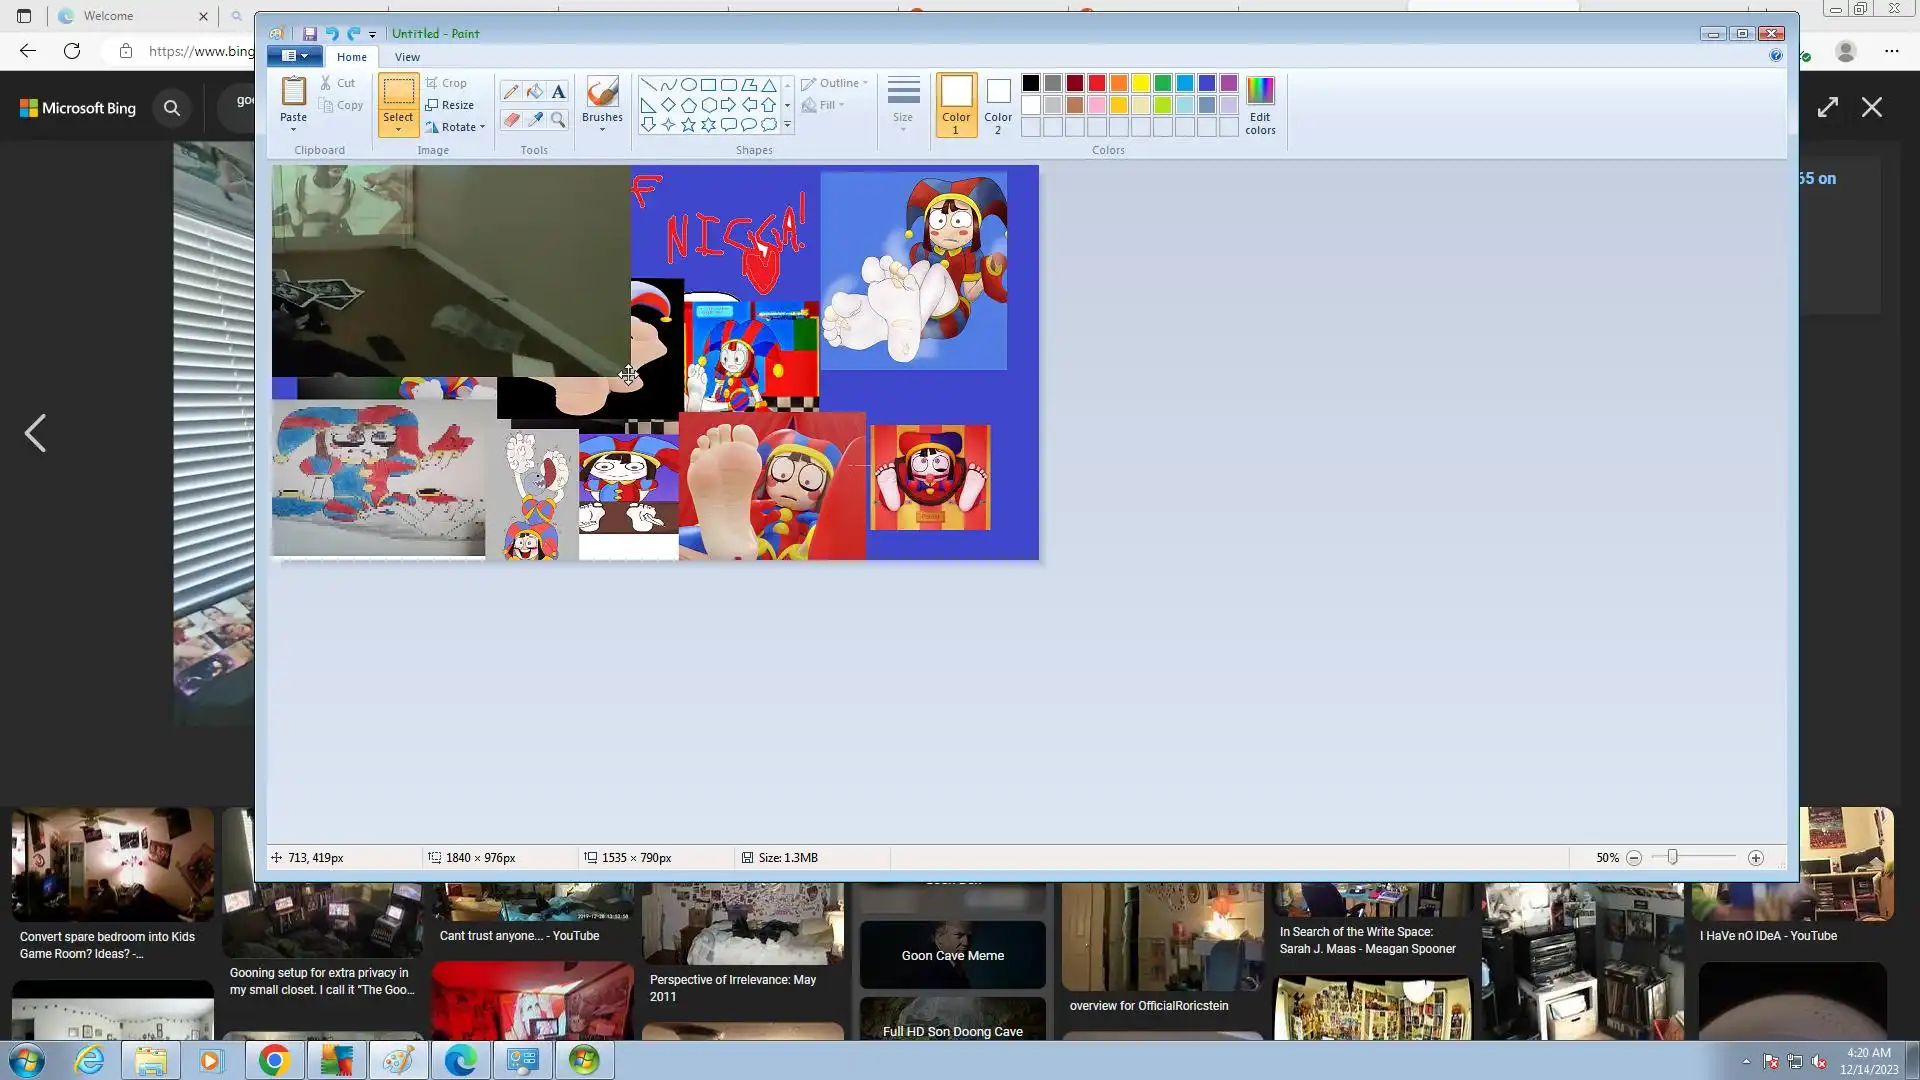This screenshot has height=1080, width=1920.
Task: Click the Save icon in title bar
Action: coord(310,33)
